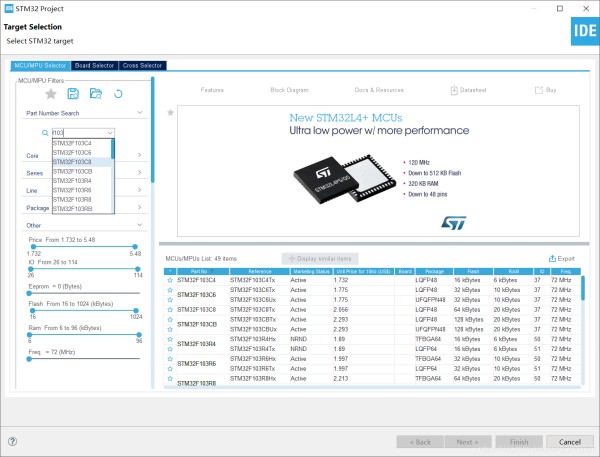Favorite star for STM32F103R4Tx row
Viewport: 600px width, 457px height.
[170, 349]
